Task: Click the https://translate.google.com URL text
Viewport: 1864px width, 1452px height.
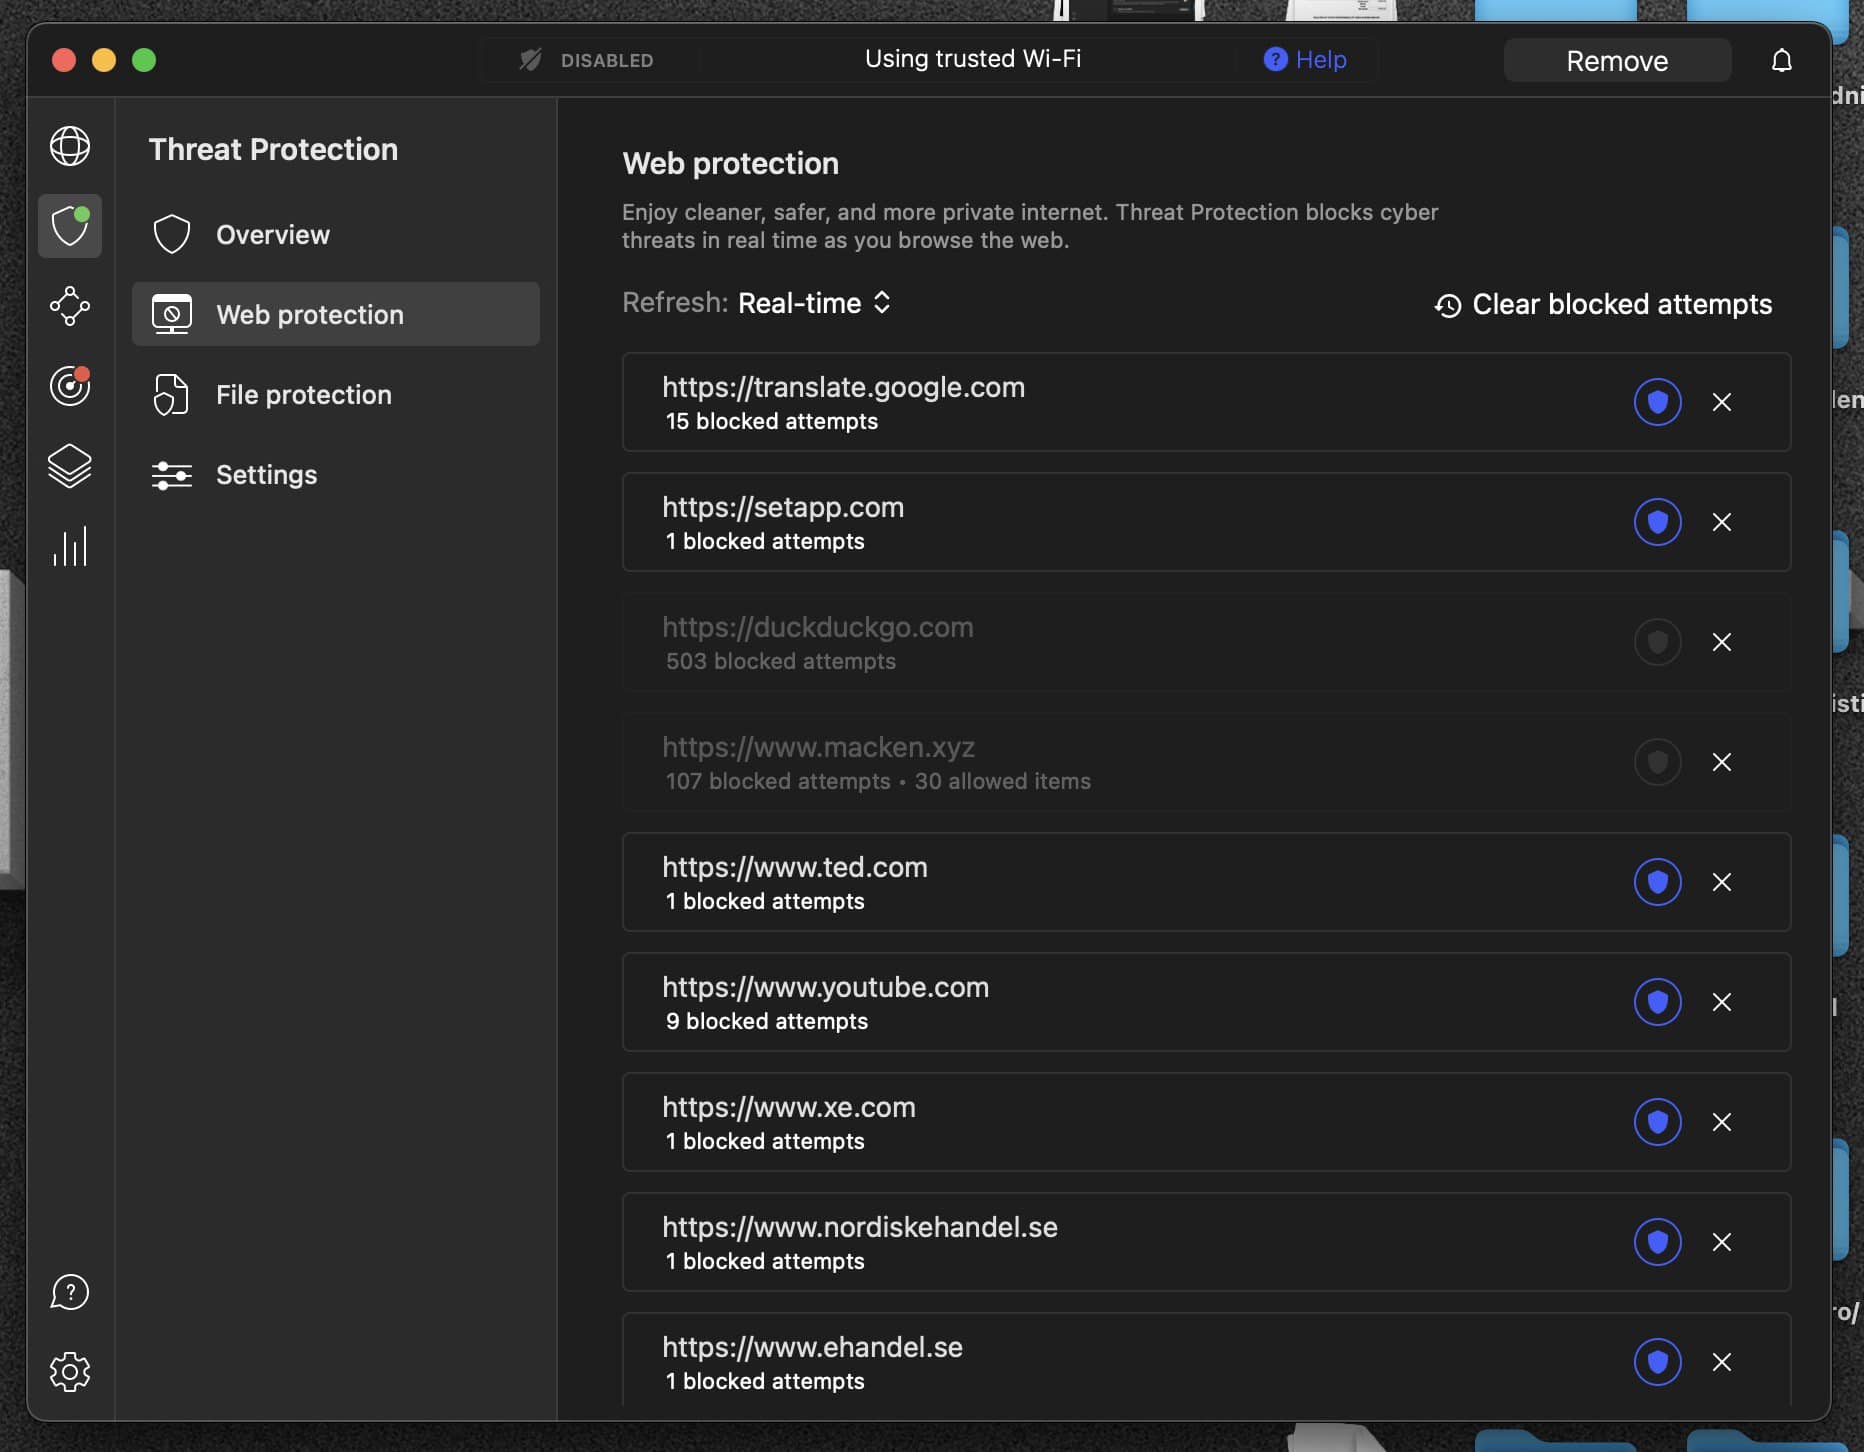Action: pyautogui.click(x=844, y=387)
